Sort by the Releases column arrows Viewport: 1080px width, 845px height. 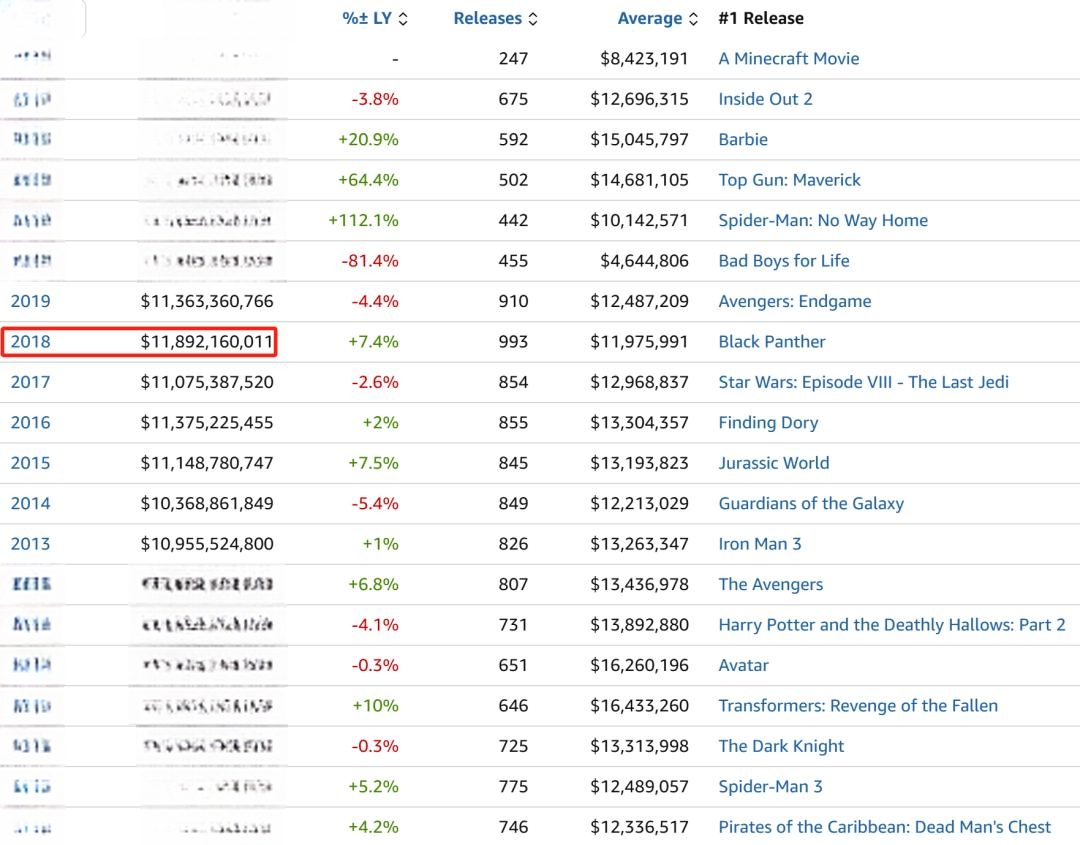tap(532, 19)
